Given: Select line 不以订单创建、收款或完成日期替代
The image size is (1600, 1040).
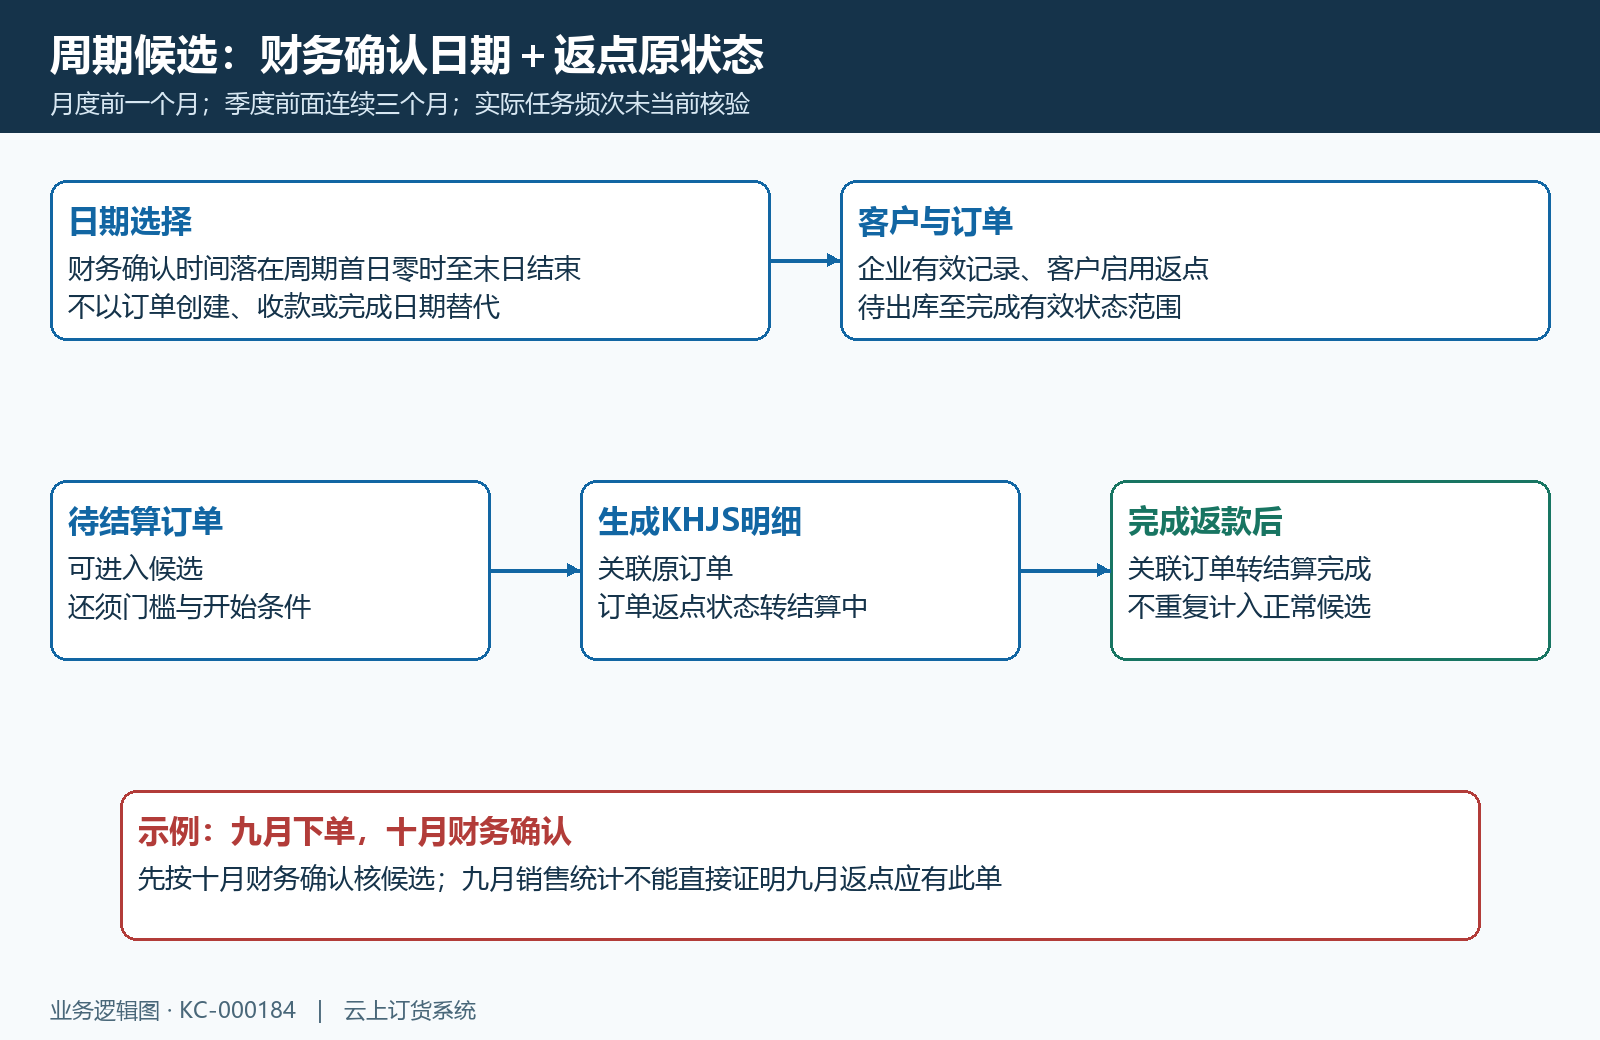Looking at the screenshot, I should (x=284, y=307).
